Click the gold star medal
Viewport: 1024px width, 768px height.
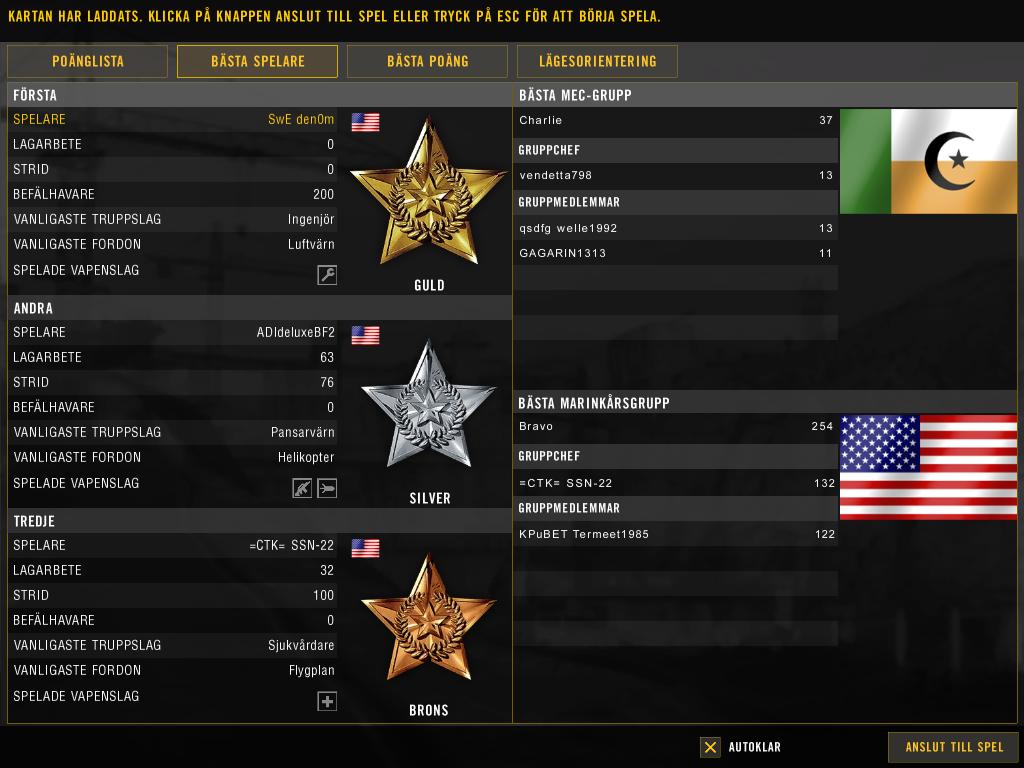pyautogui.click(x=428, y=193)
